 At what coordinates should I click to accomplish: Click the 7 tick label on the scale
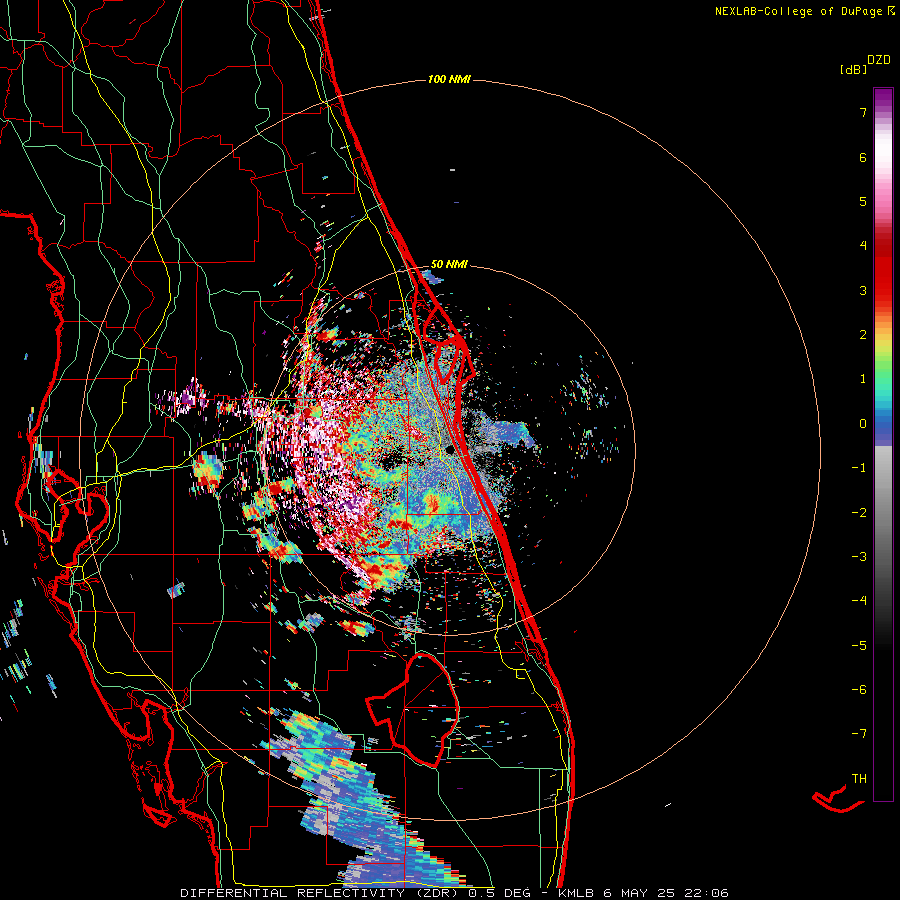pyautogui.click(x=863, y=112)
